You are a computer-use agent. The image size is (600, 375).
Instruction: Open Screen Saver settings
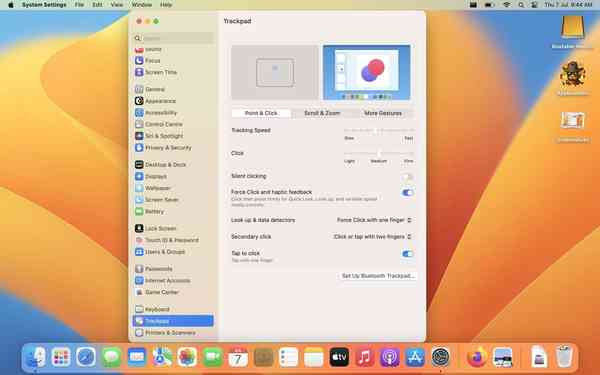[x=173, y=200]
